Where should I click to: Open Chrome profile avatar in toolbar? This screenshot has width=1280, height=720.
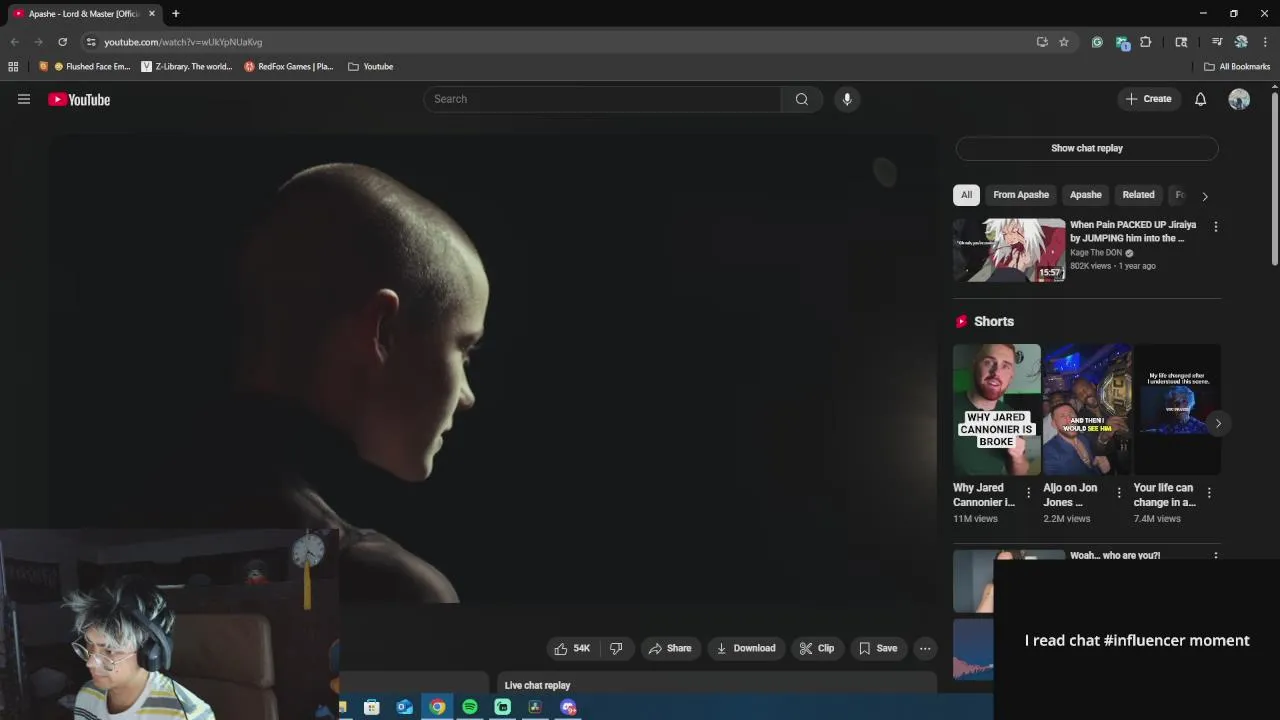[x=1241, y=42]
